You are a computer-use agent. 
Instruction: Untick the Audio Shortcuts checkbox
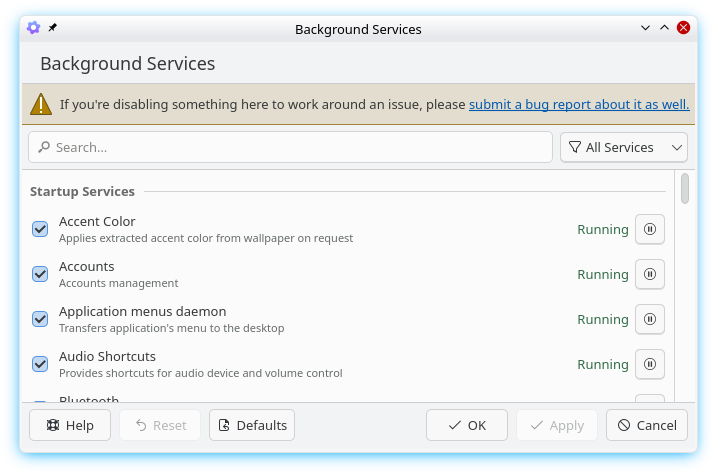(x=40, y=364)
